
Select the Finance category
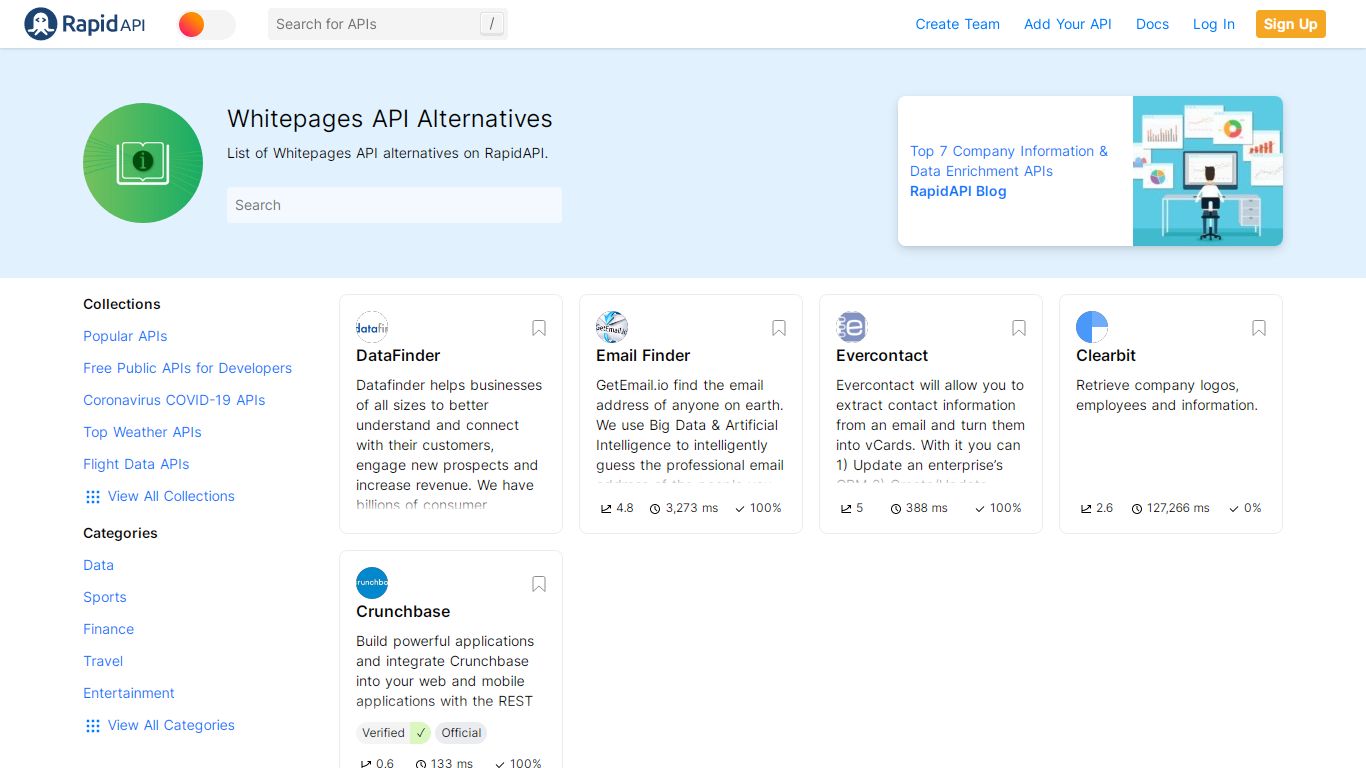point(108,629)
